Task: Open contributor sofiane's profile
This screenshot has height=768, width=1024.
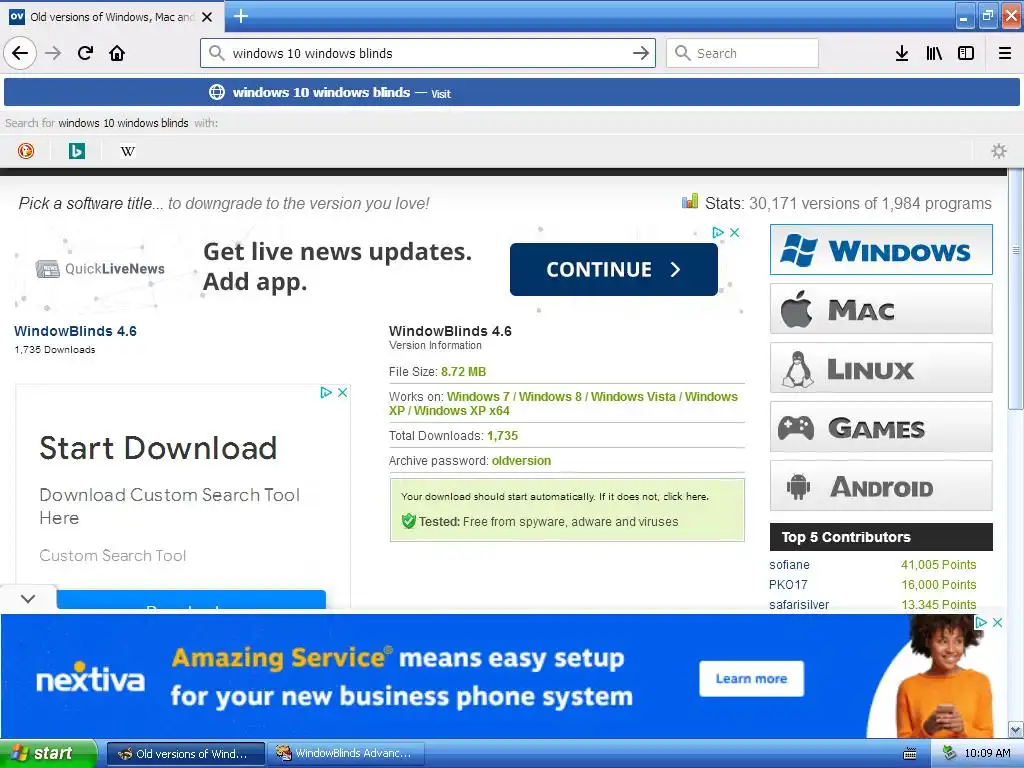Action: [789, 565]
